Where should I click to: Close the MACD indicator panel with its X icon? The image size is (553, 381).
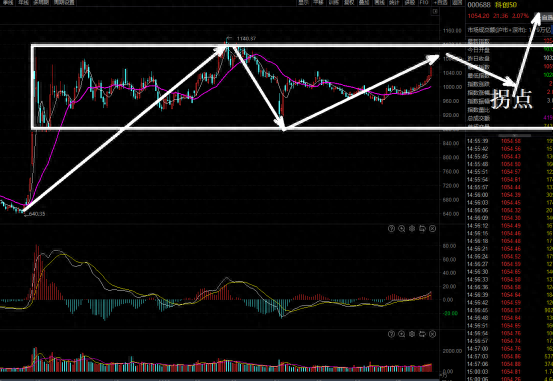click(x=432, y=229)
